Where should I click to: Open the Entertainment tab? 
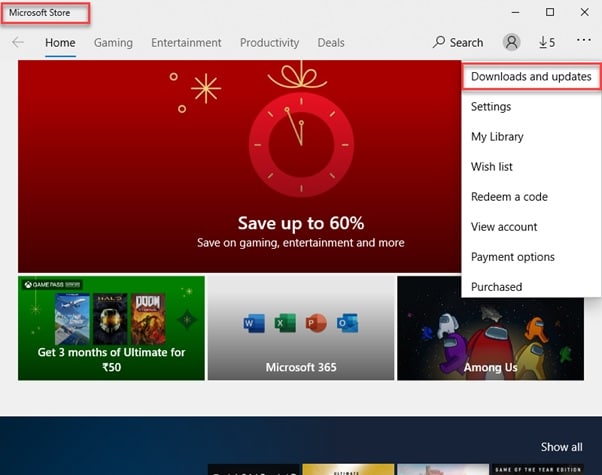(x=186, y=43)
